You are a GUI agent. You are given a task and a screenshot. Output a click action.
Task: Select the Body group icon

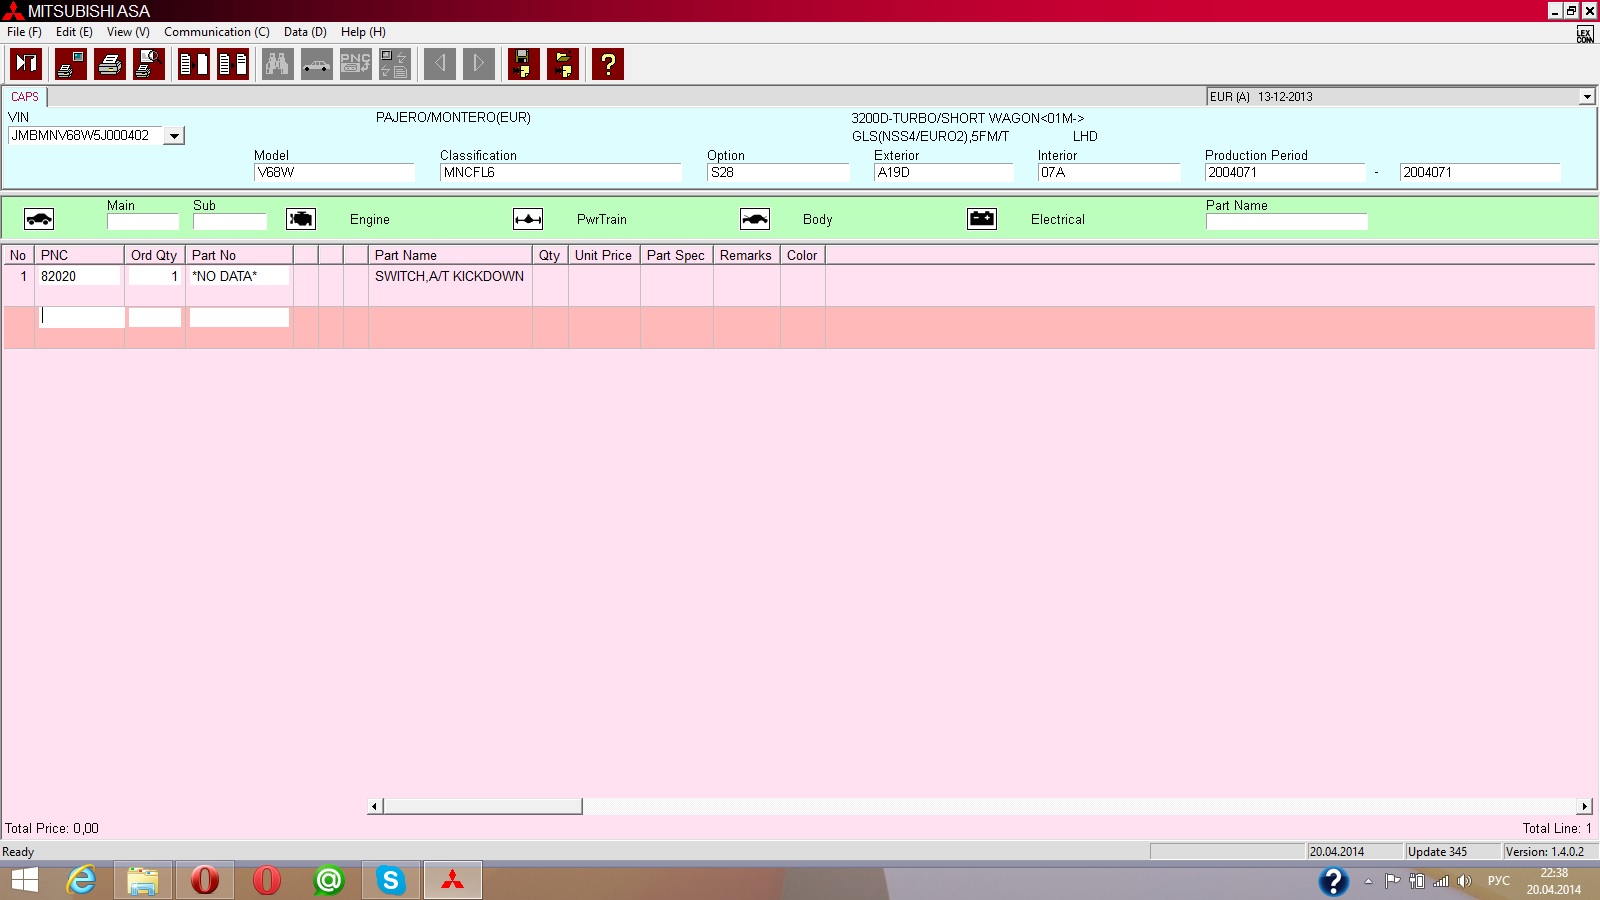755,219
